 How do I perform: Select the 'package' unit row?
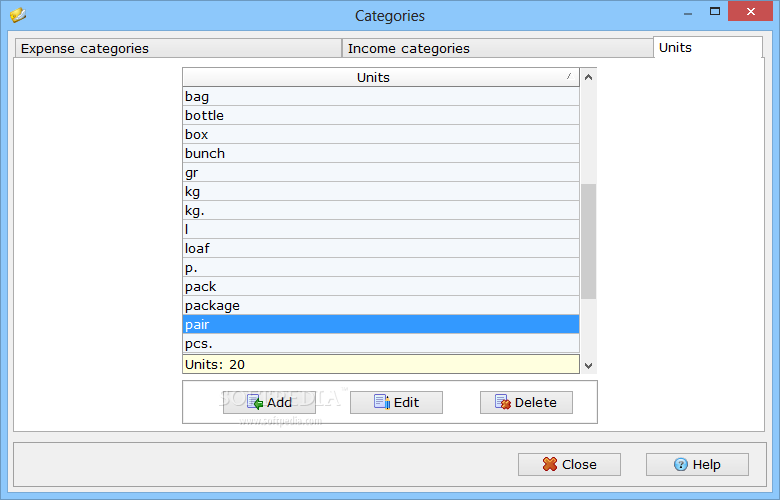click(x=381, y=305)
